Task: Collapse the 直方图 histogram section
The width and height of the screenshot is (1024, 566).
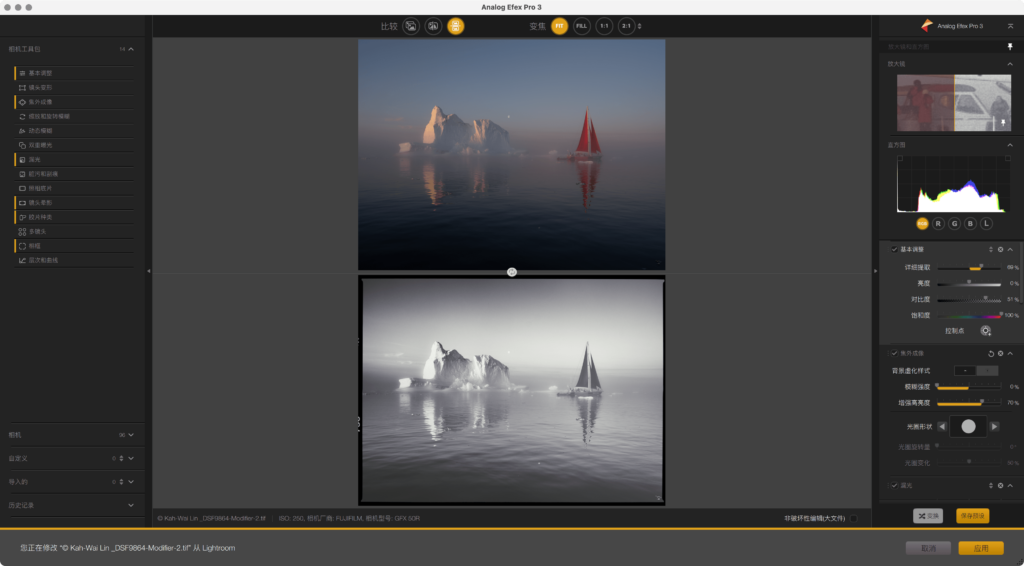Action: pyautogui.click(x=1010, y=145)
